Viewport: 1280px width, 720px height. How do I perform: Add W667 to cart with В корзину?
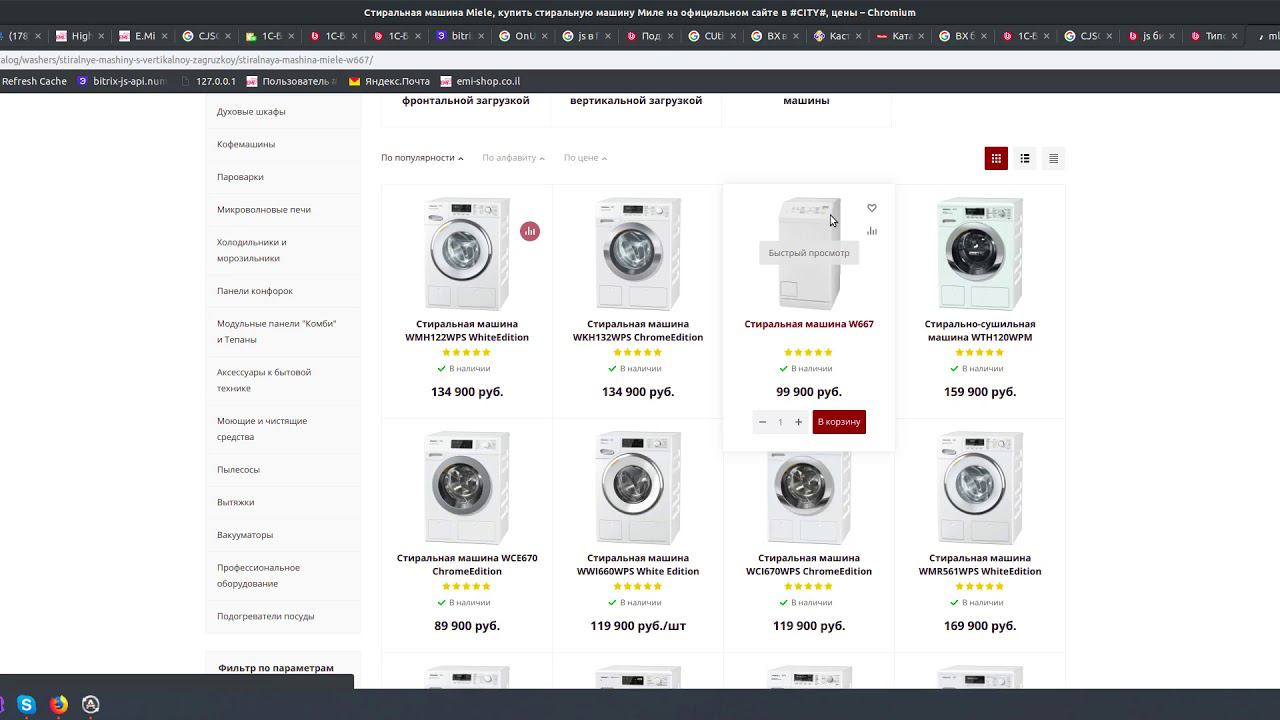[839, 422]
